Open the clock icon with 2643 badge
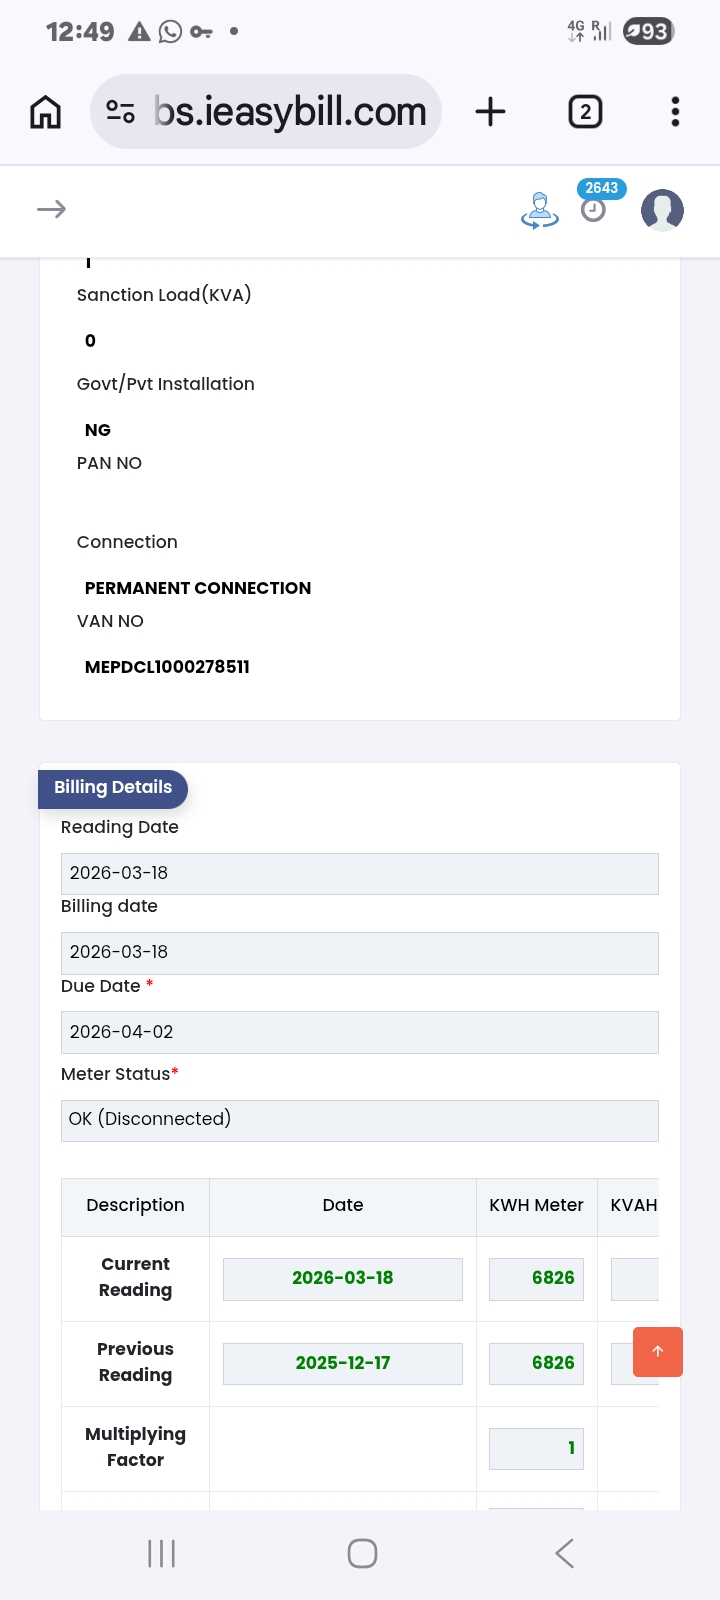Screen dimensions: 720x1600 tap(594, 209)
